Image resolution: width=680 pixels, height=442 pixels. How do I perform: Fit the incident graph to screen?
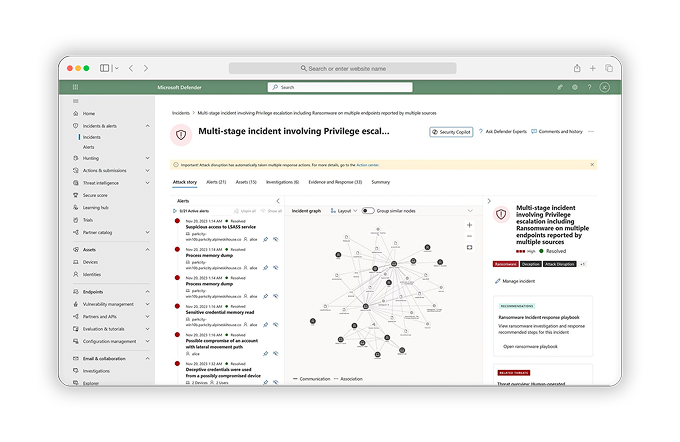(470, 246)
